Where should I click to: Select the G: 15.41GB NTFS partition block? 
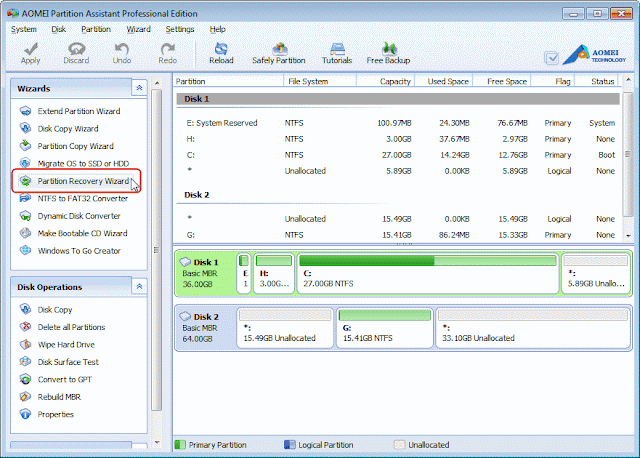click(x=384, y=328)
